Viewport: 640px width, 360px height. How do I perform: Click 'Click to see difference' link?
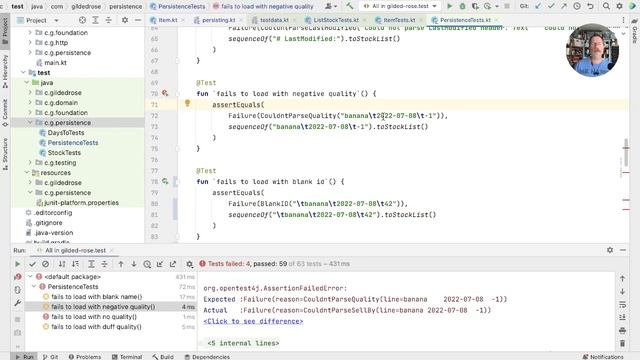(253, 321)
